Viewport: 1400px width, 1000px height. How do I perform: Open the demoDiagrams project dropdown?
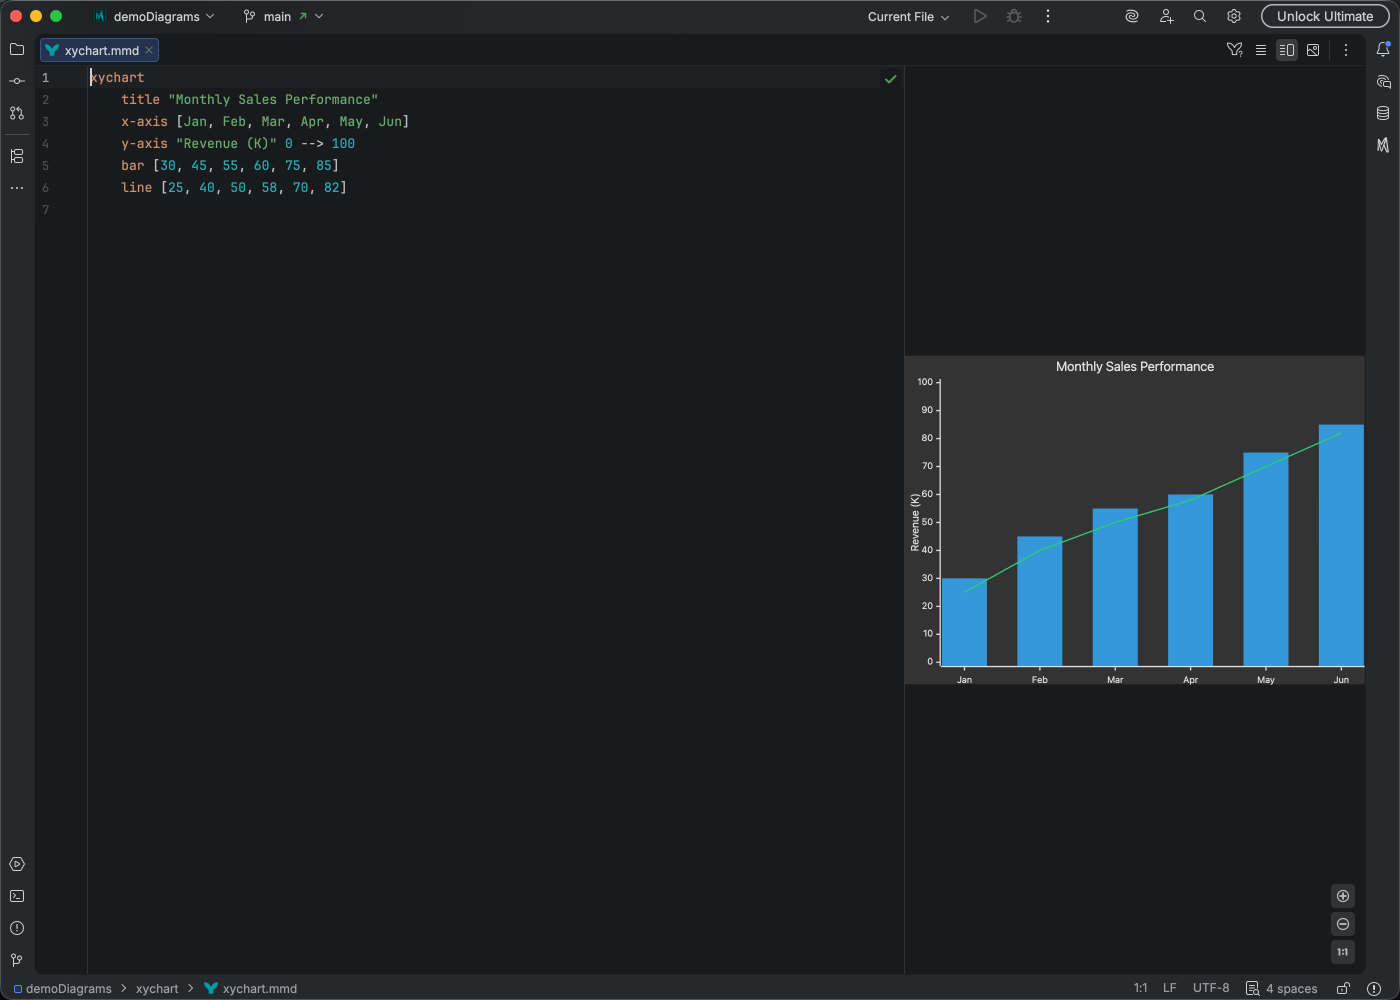[x=155, y=16]
